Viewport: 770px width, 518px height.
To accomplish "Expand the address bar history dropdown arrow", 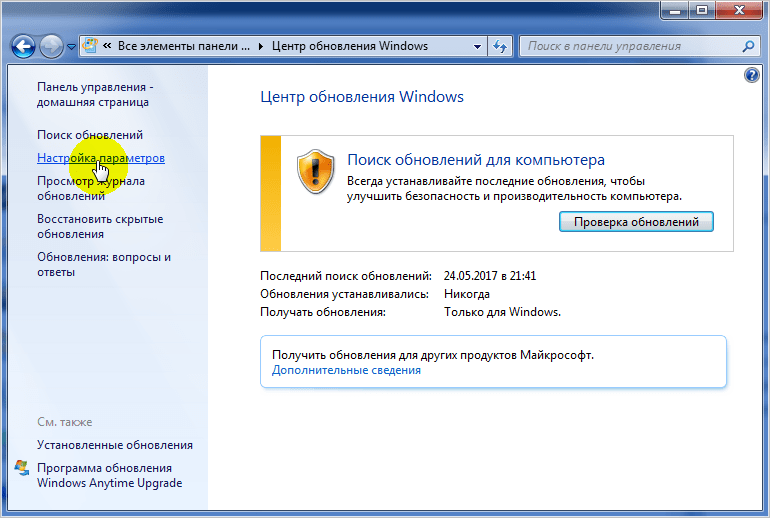I will click(x=477, y=47).
